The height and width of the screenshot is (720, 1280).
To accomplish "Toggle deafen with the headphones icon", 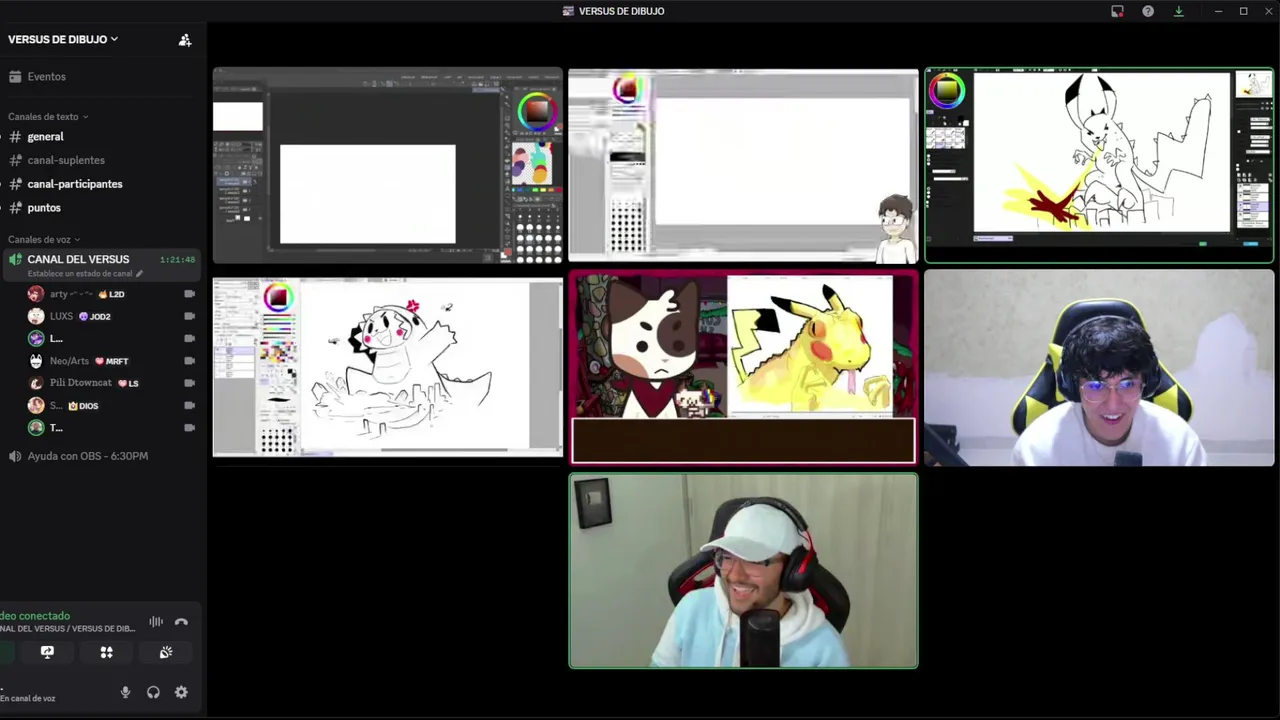I will point(153,692).
